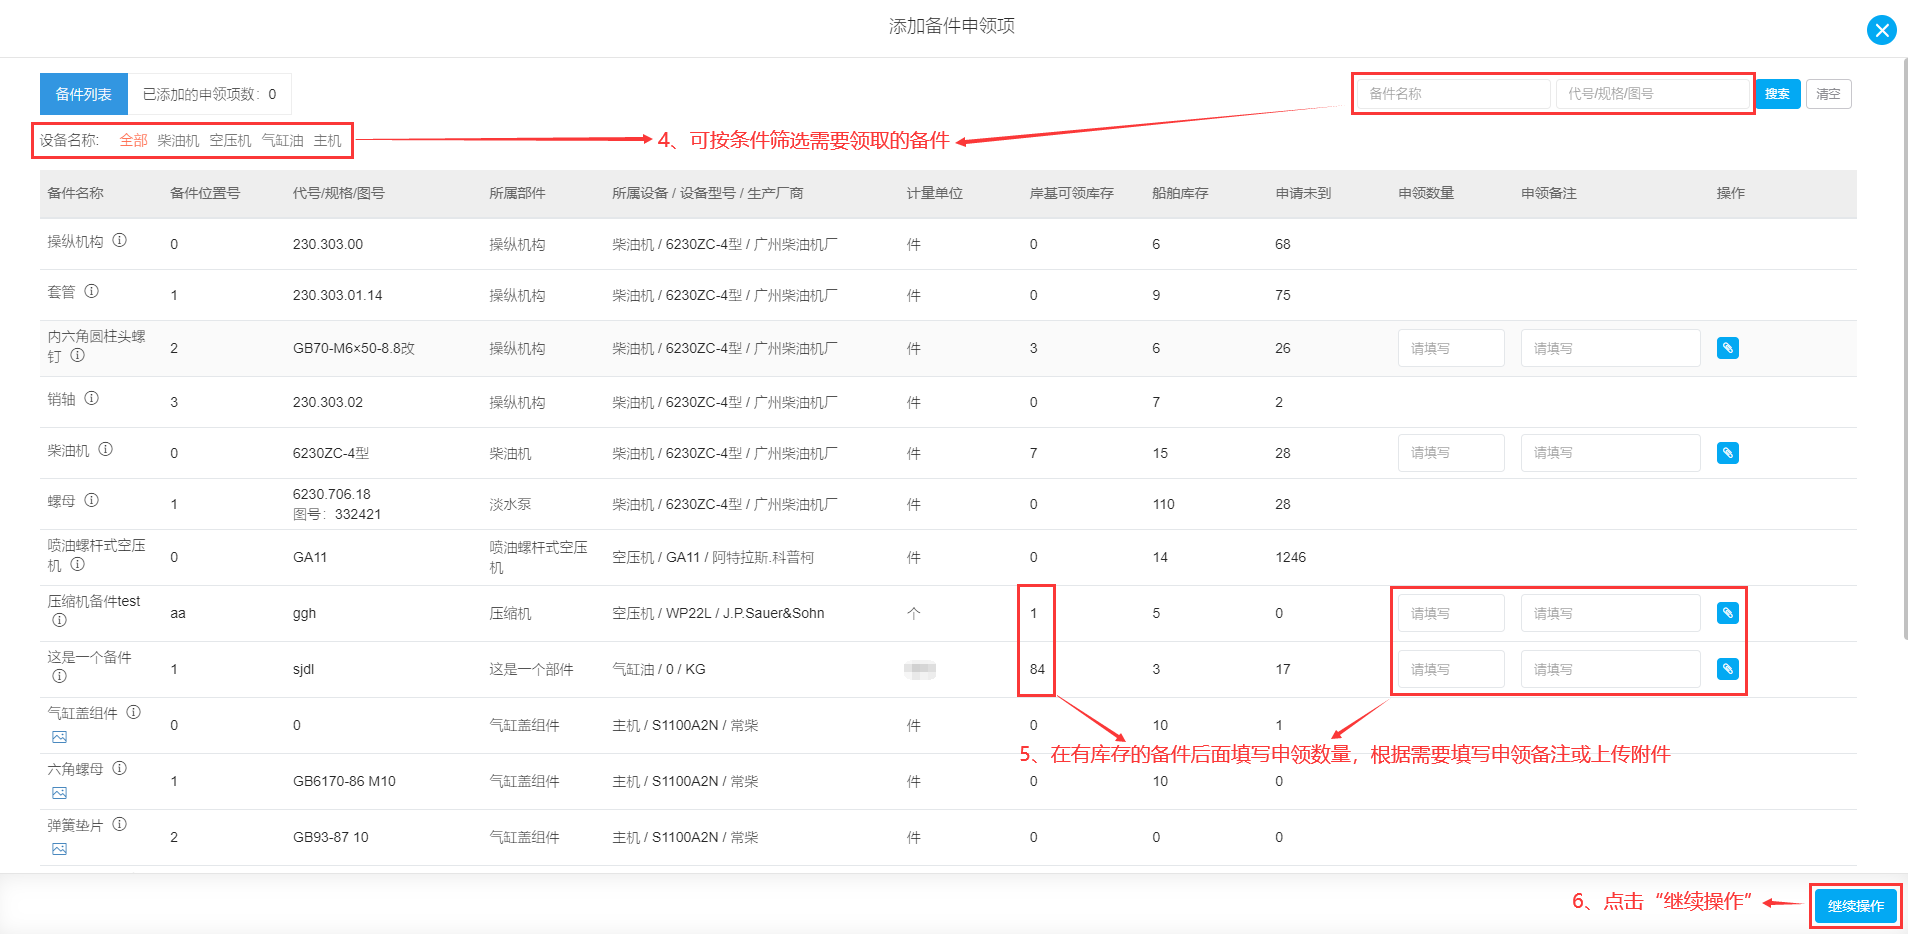This screenshot has width=1908, height=934.
Task: Click info icon beside 套管
Action: [92, 291]
